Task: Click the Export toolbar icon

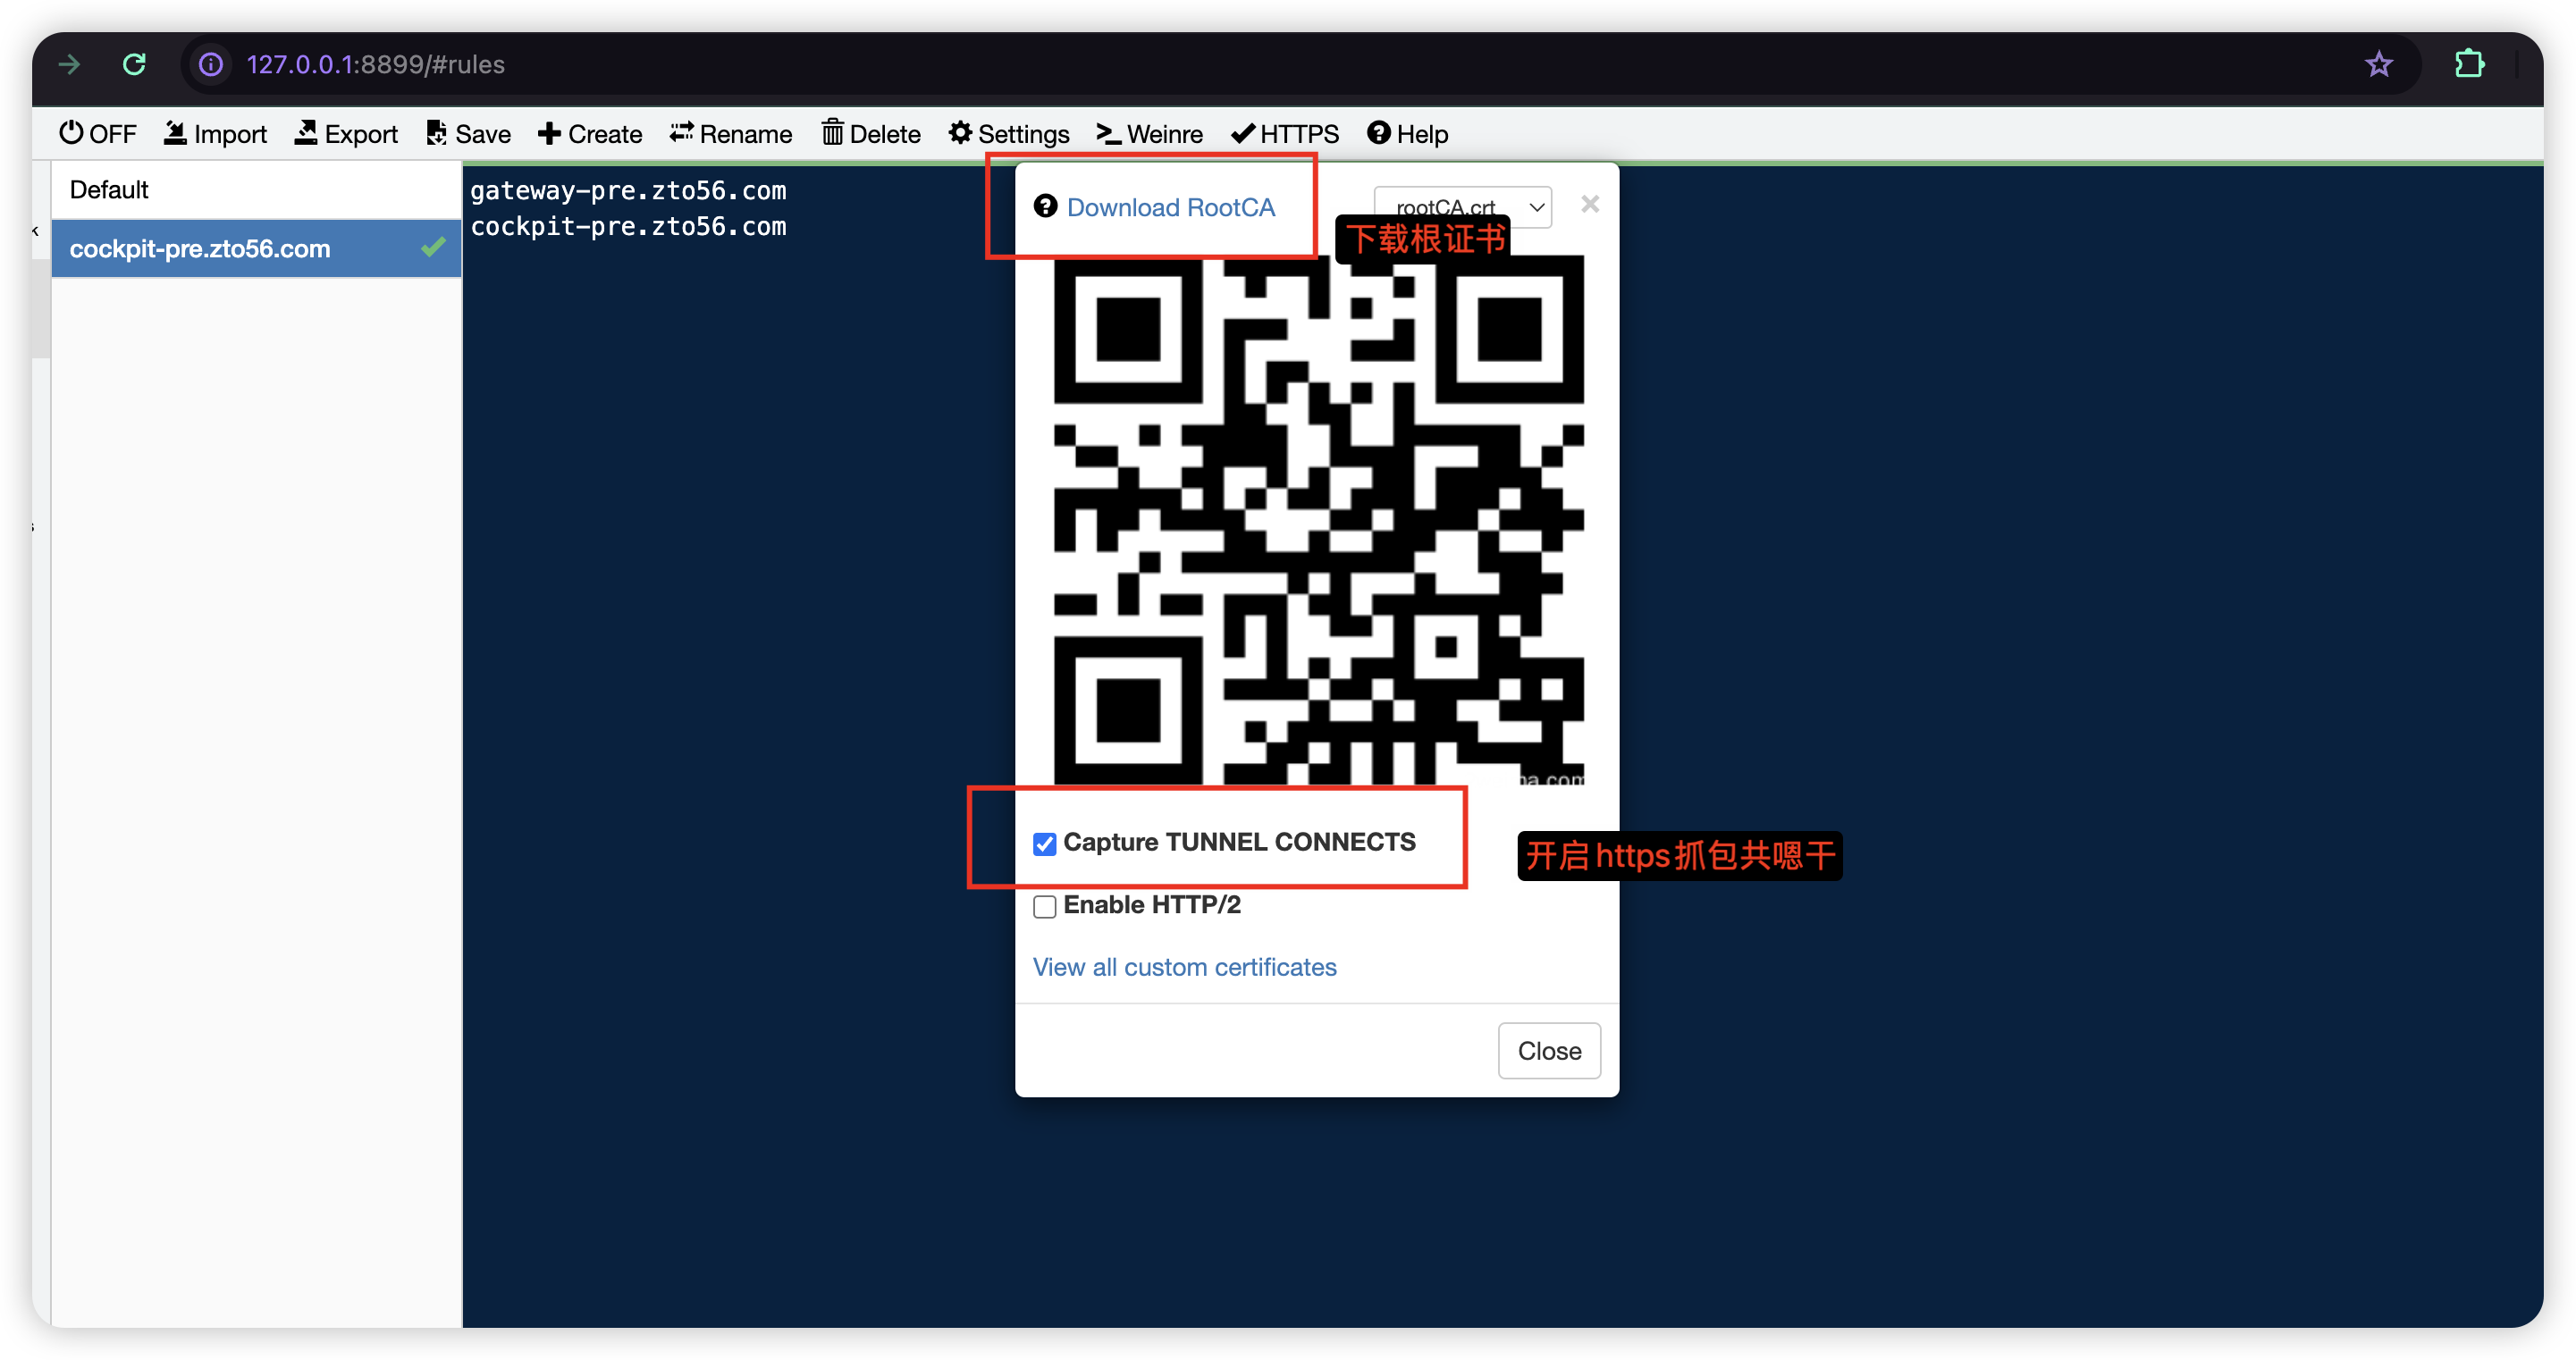Action: [306, 133]
